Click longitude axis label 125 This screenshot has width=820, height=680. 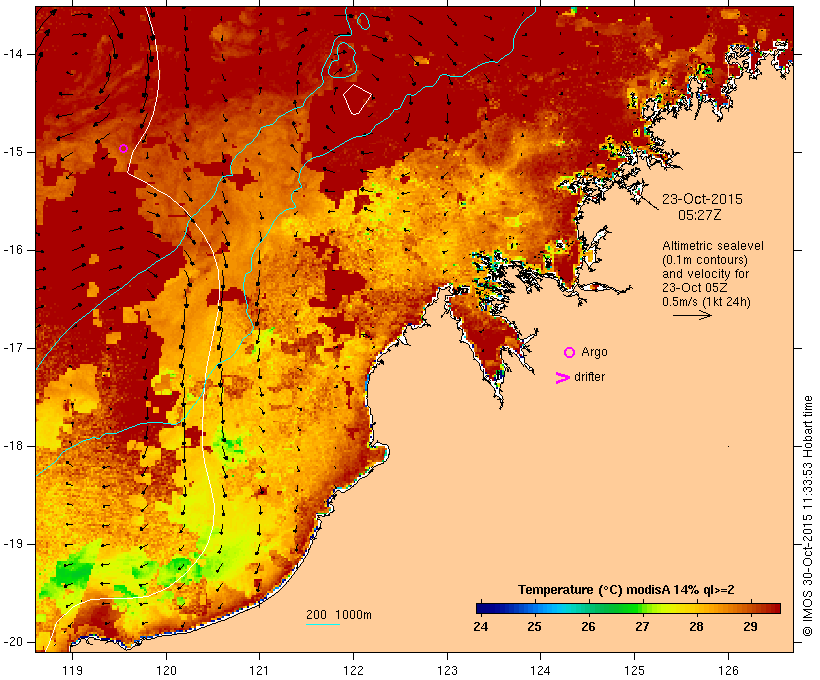tap(634, 670)
